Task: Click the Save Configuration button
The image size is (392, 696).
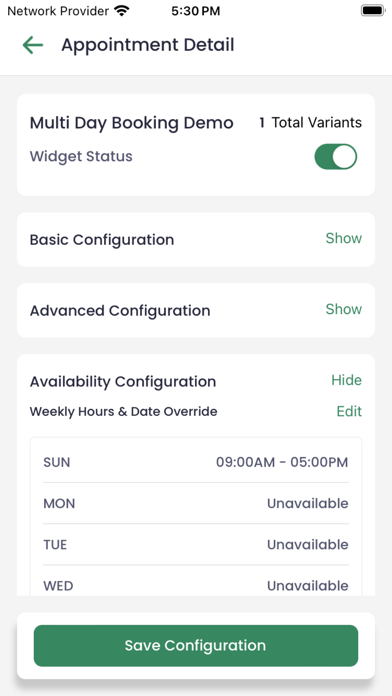Action: 196,645
